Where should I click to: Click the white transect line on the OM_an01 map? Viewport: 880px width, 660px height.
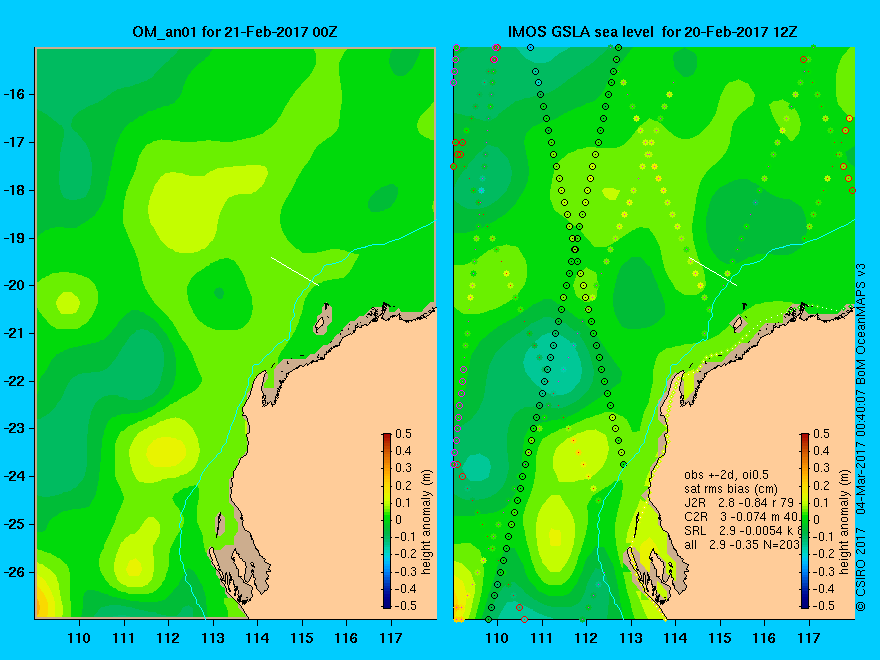tap(295, 272)
